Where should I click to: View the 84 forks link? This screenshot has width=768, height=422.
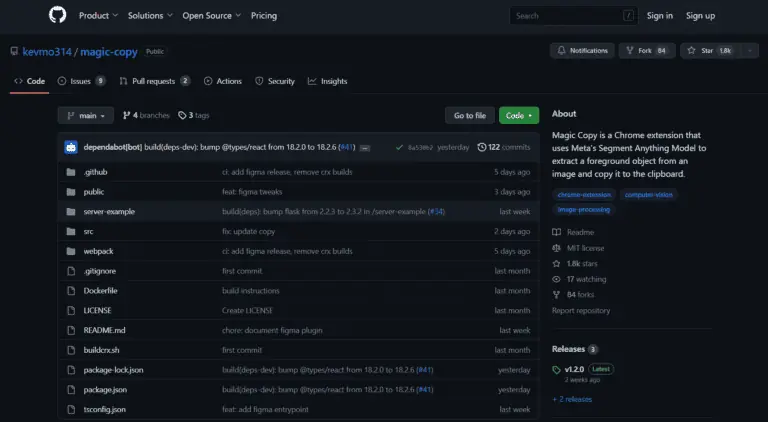pos(574,295)
